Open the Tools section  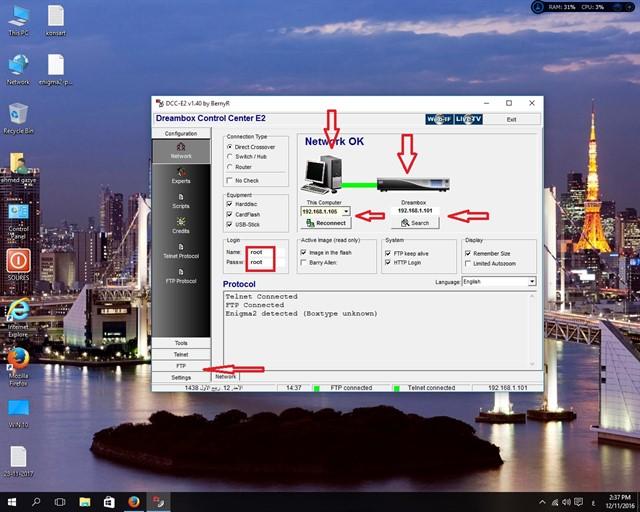click(x=181, y=343)
